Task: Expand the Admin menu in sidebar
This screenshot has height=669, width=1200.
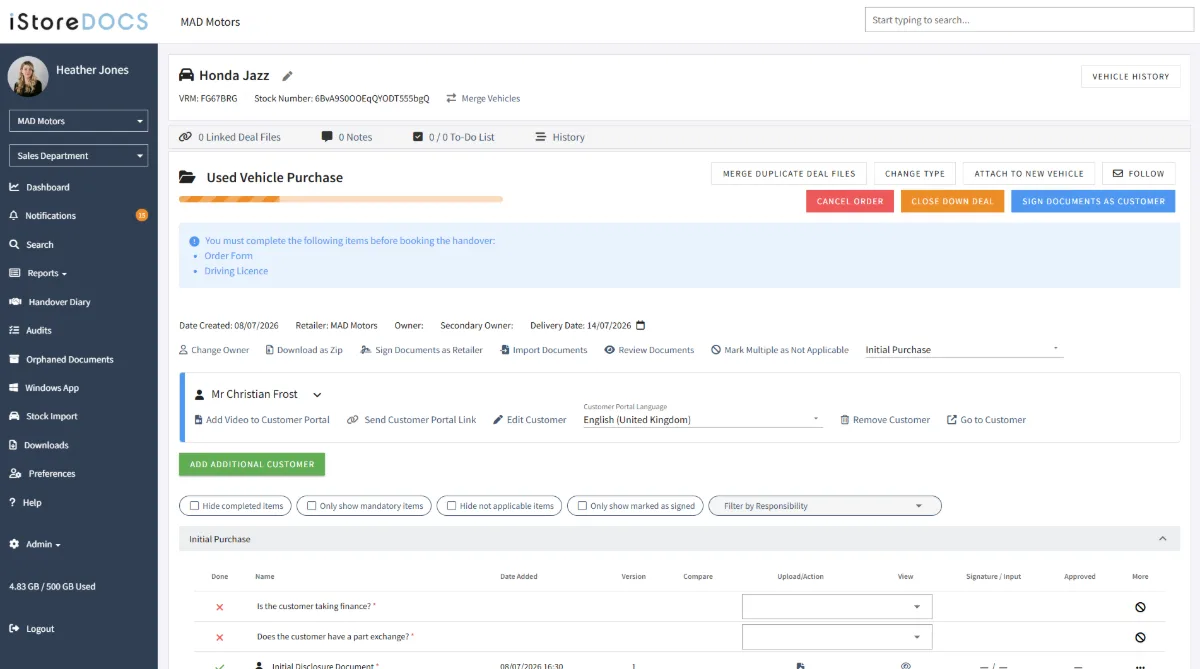Action: pos(35,544)
